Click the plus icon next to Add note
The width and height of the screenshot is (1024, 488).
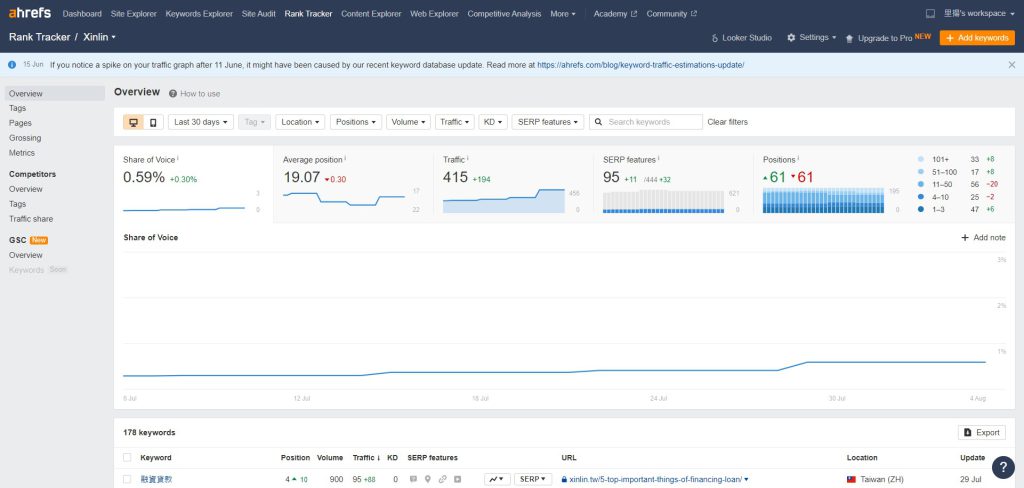pos(965,238)
